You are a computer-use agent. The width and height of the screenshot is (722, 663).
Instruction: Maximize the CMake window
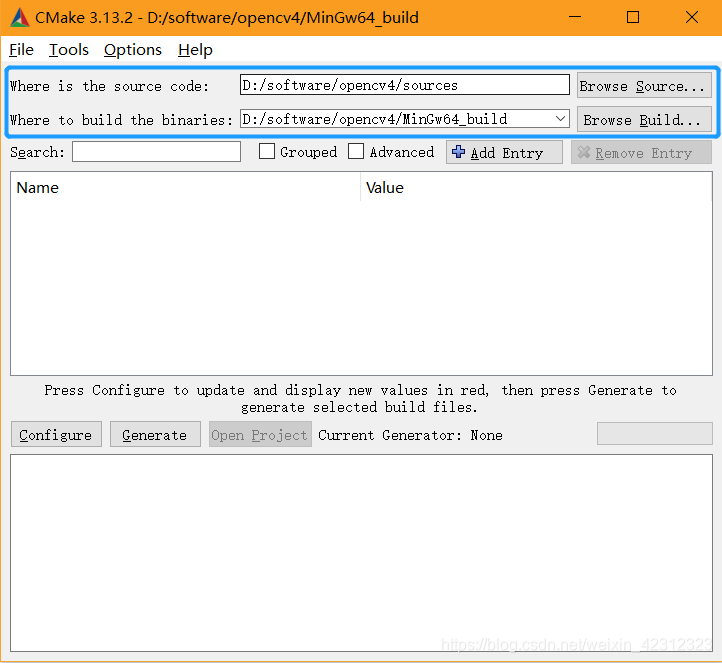[x=633, y=17]
